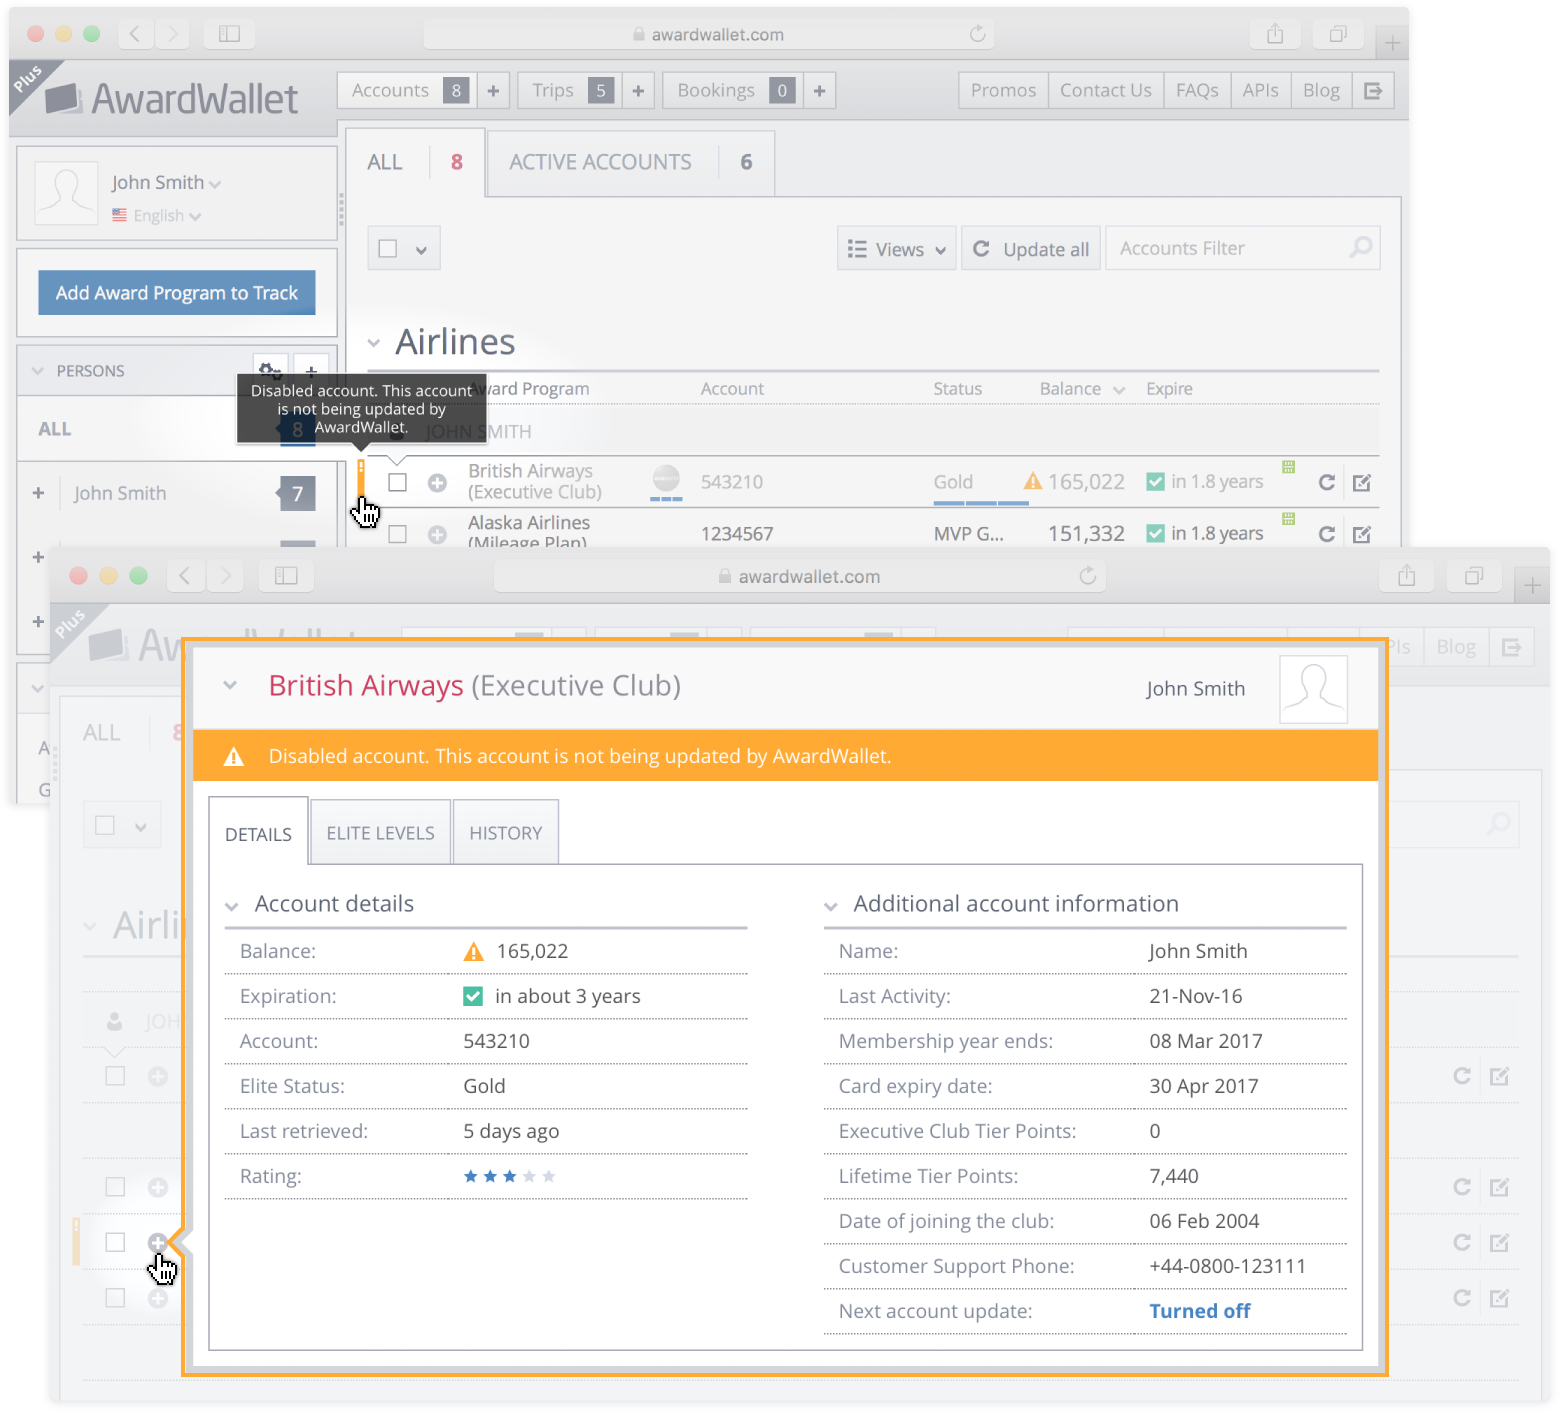Collapse the Account details section

232,906
